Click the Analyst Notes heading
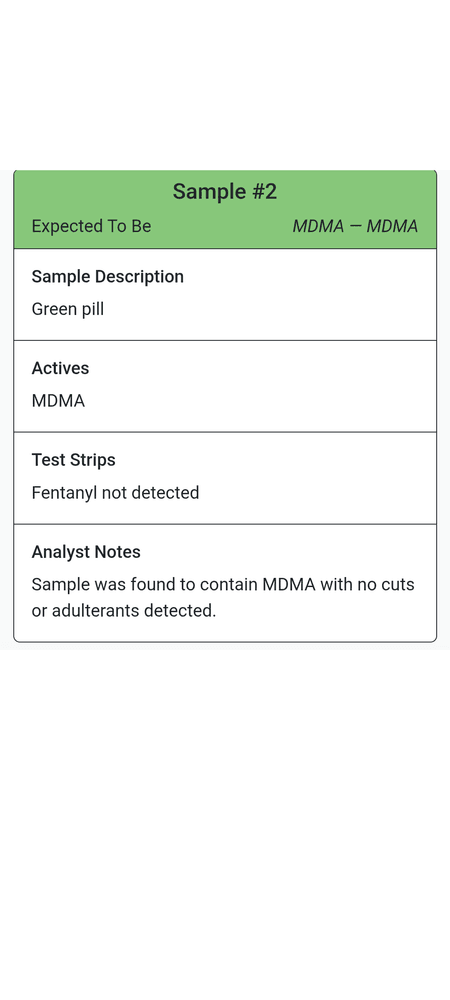 86,552
